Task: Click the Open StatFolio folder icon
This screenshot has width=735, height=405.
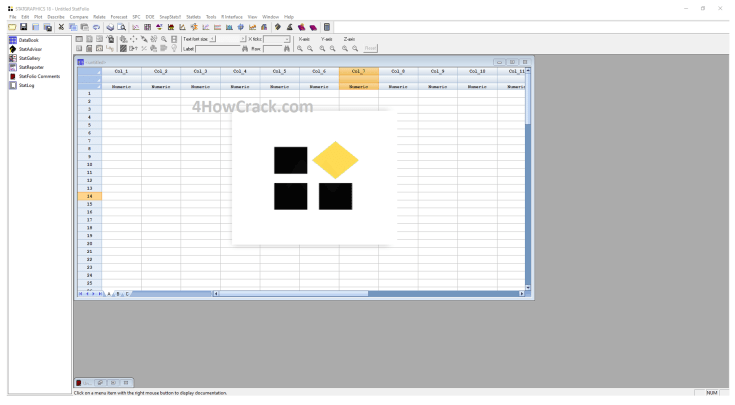Action: [x=12, y=27]
